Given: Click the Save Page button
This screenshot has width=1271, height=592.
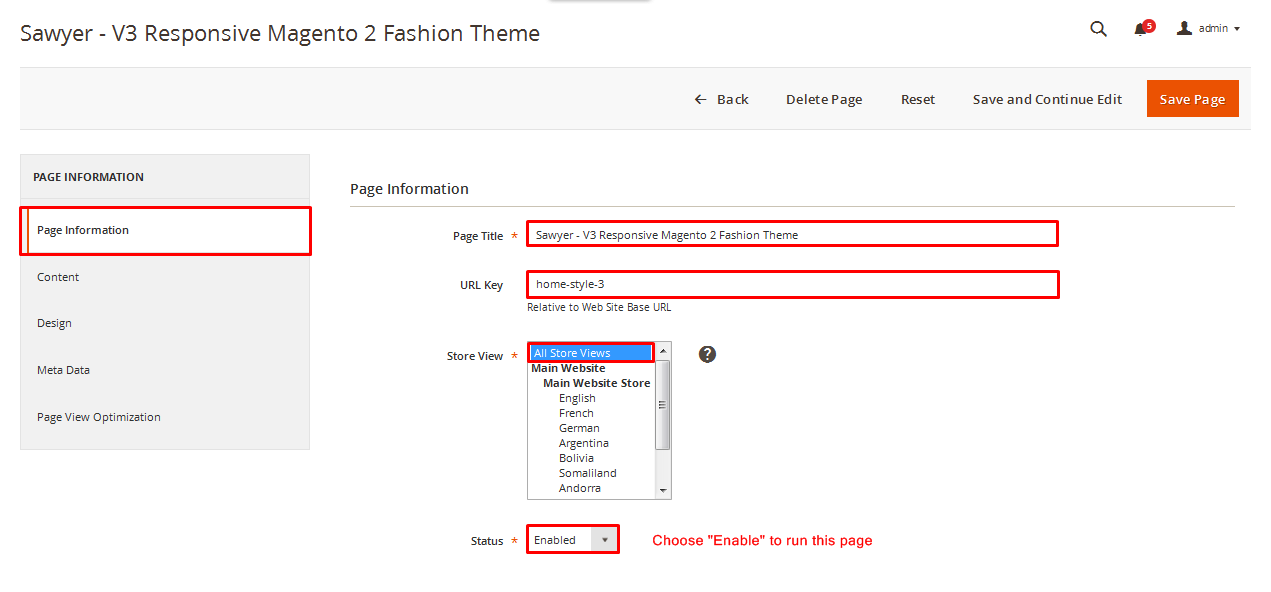Looking at the screenshot, I should click(1192, 99).
